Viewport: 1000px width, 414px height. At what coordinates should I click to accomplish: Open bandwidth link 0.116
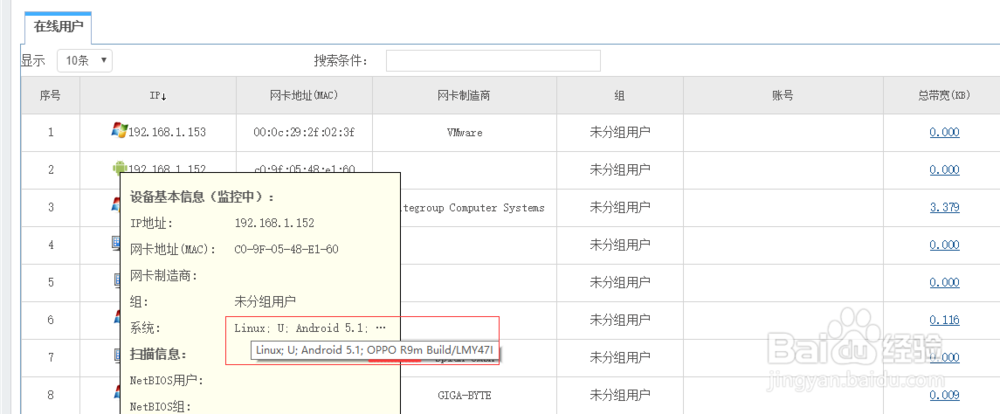point(944,320)
